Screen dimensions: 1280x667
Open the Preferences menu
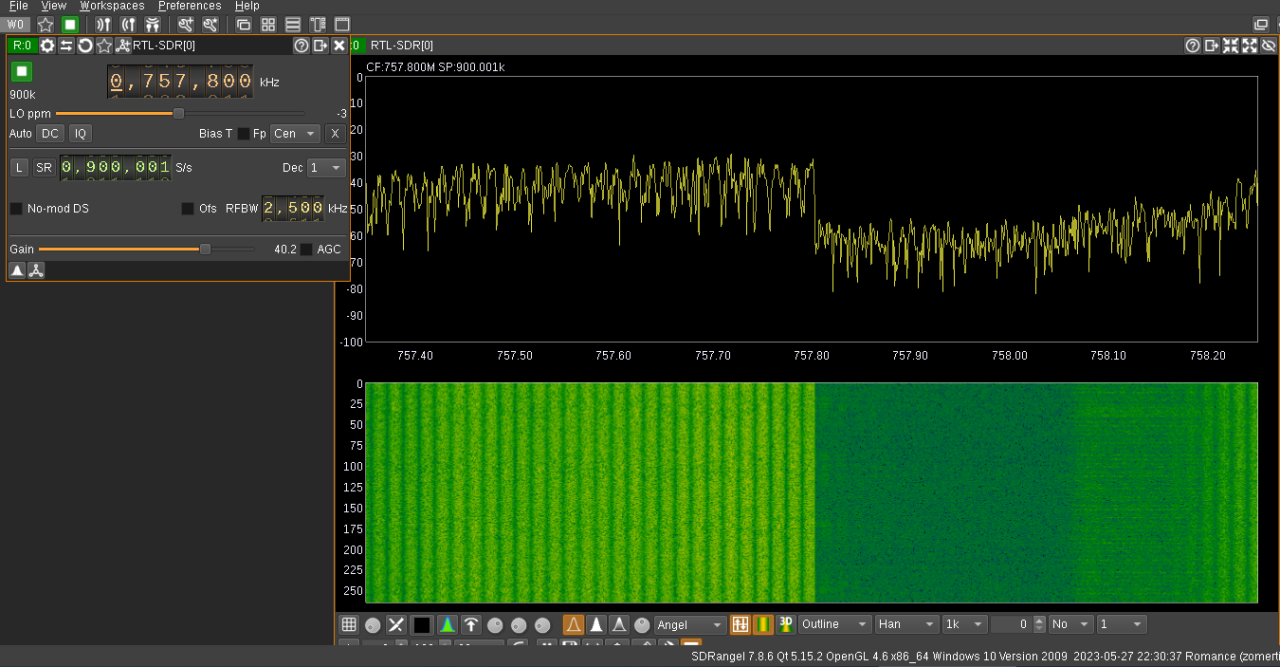coord(190,6)
